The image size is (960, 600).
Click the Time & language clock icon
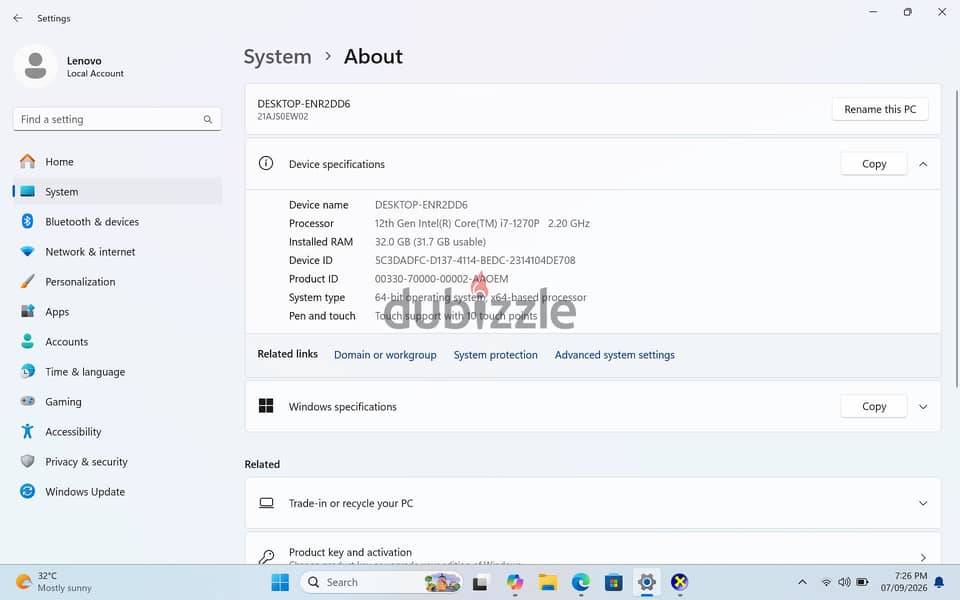coord(28,371)
